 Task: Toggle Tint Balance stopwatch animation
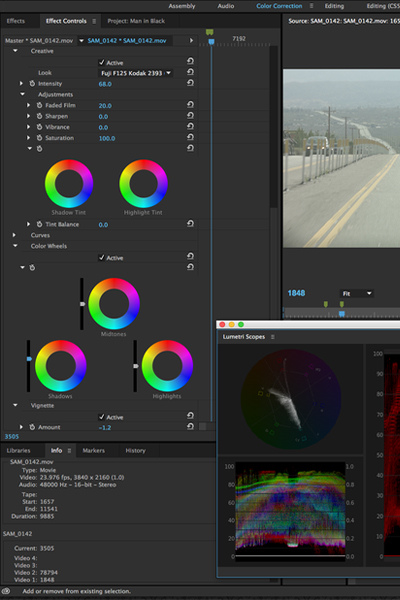click(x=39, y=224)
